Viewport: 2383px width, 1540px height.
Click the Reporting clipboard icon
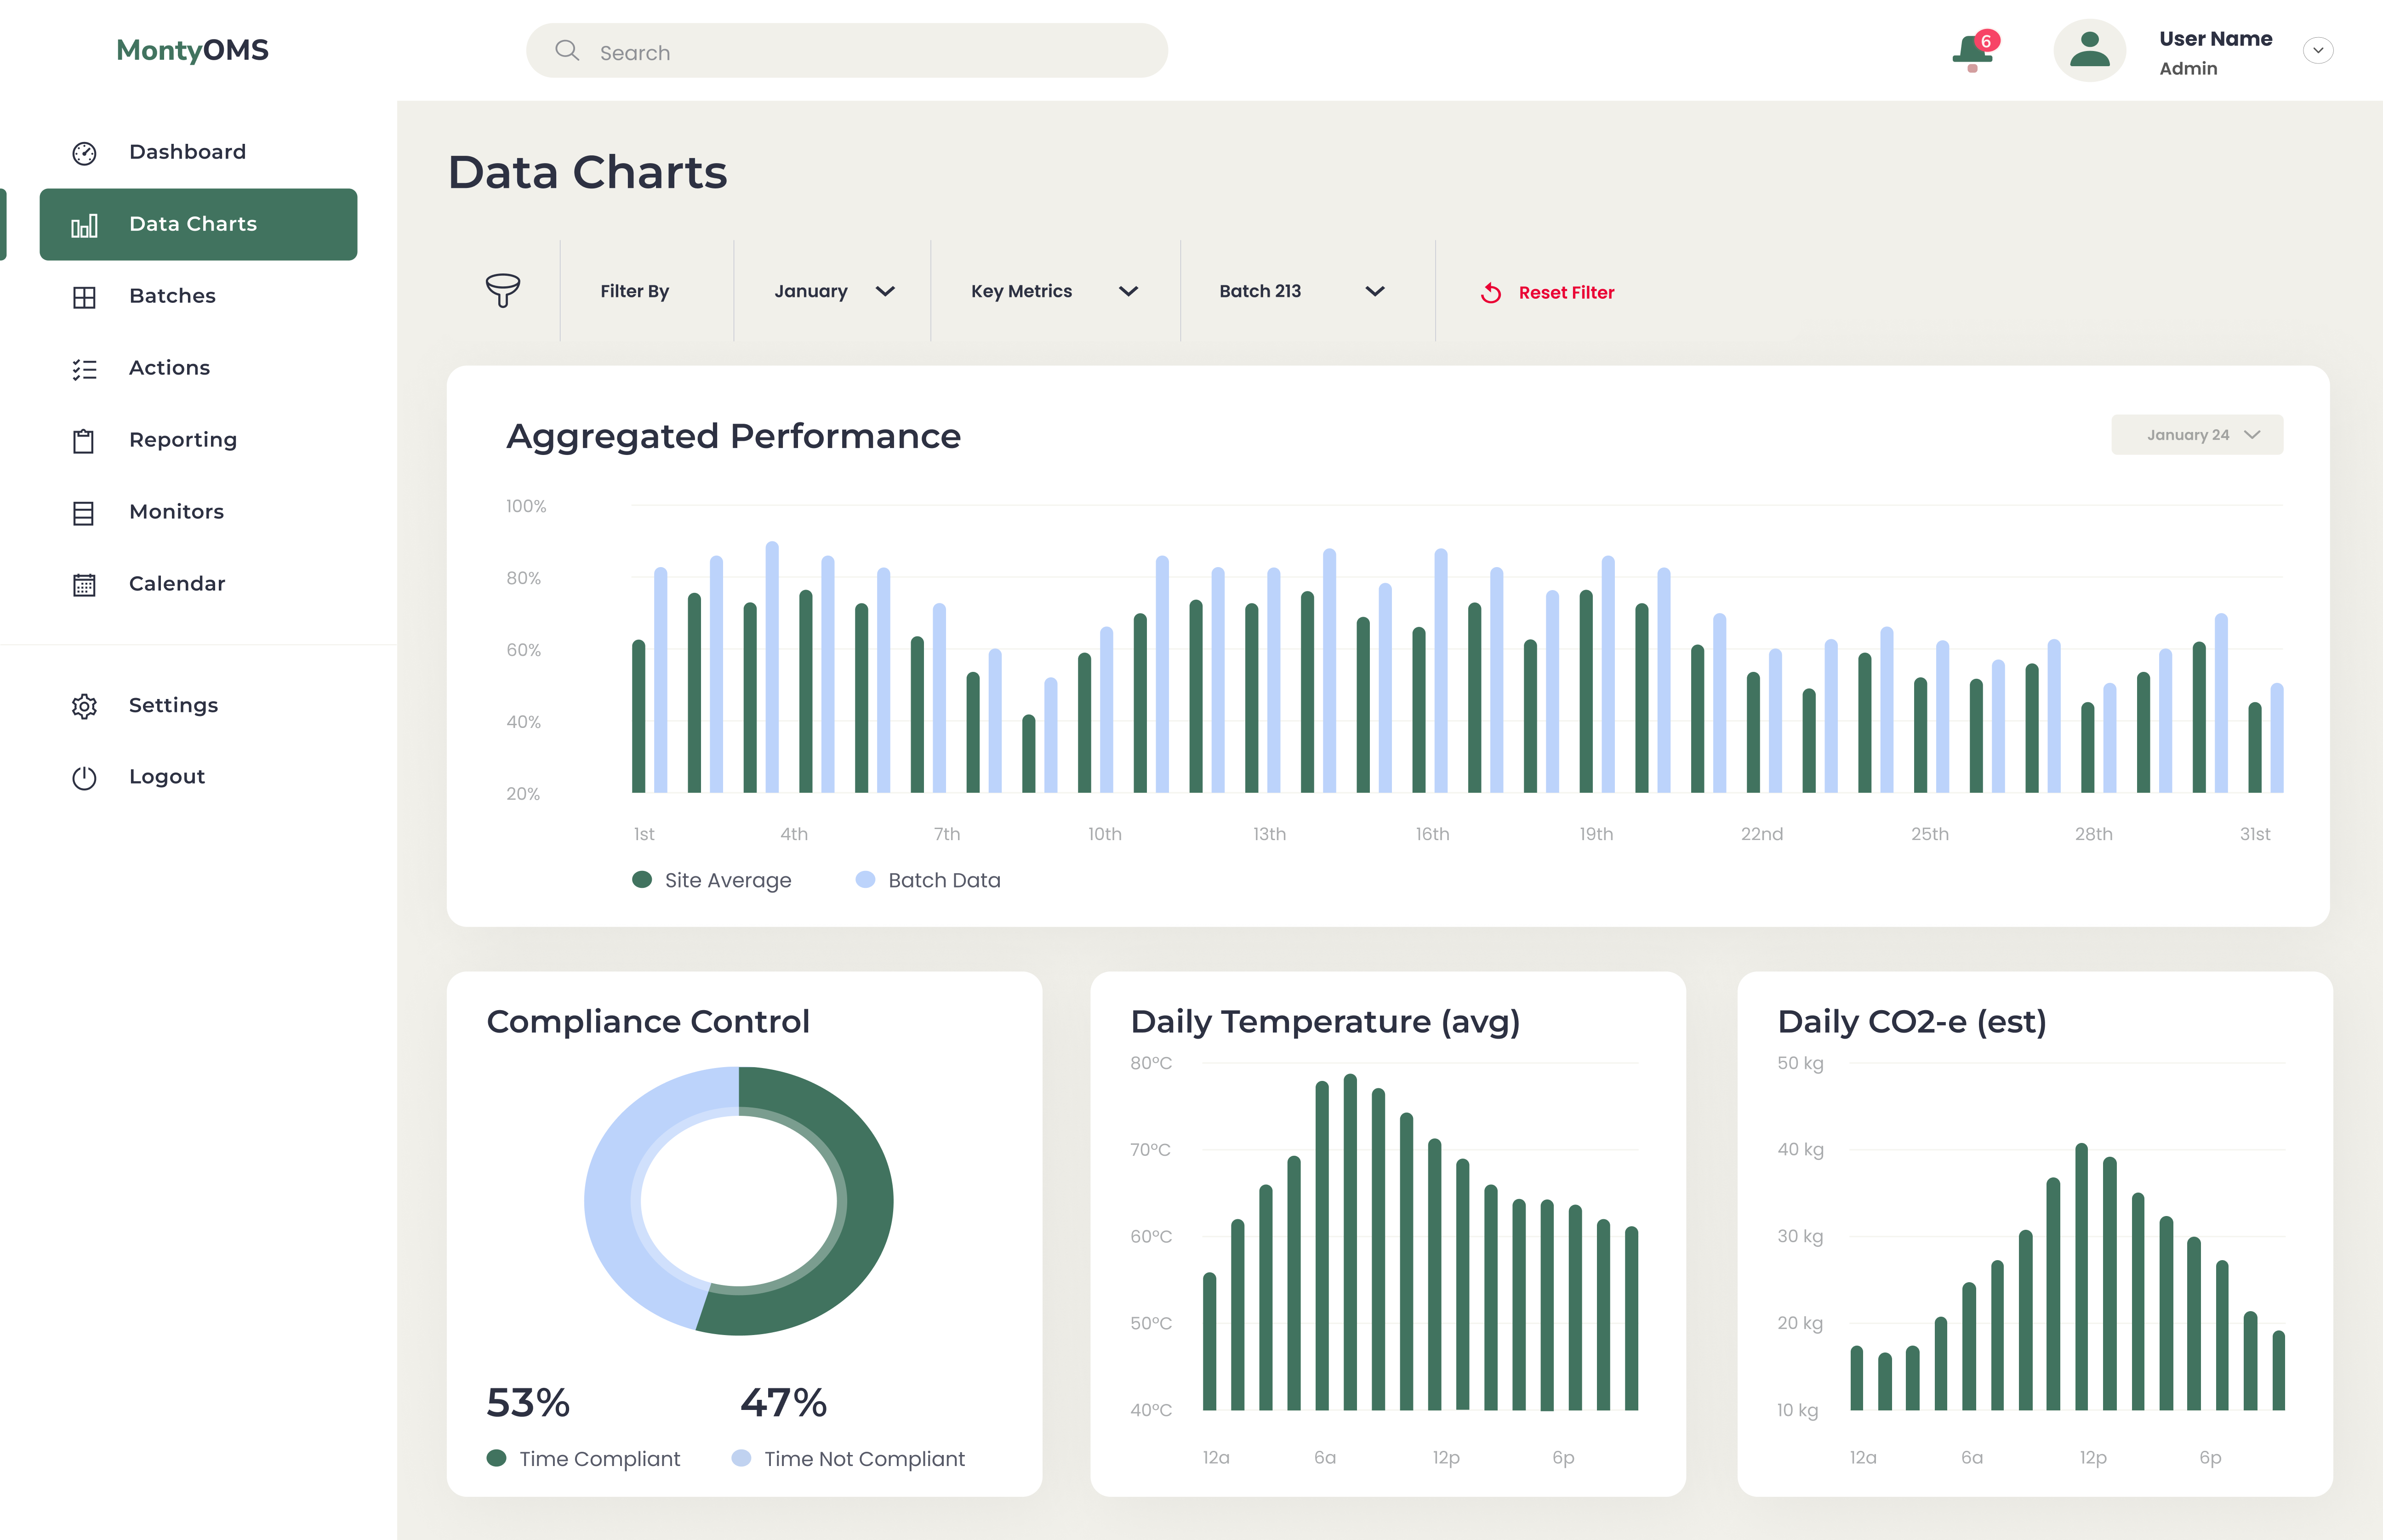(x=84, y=441)
